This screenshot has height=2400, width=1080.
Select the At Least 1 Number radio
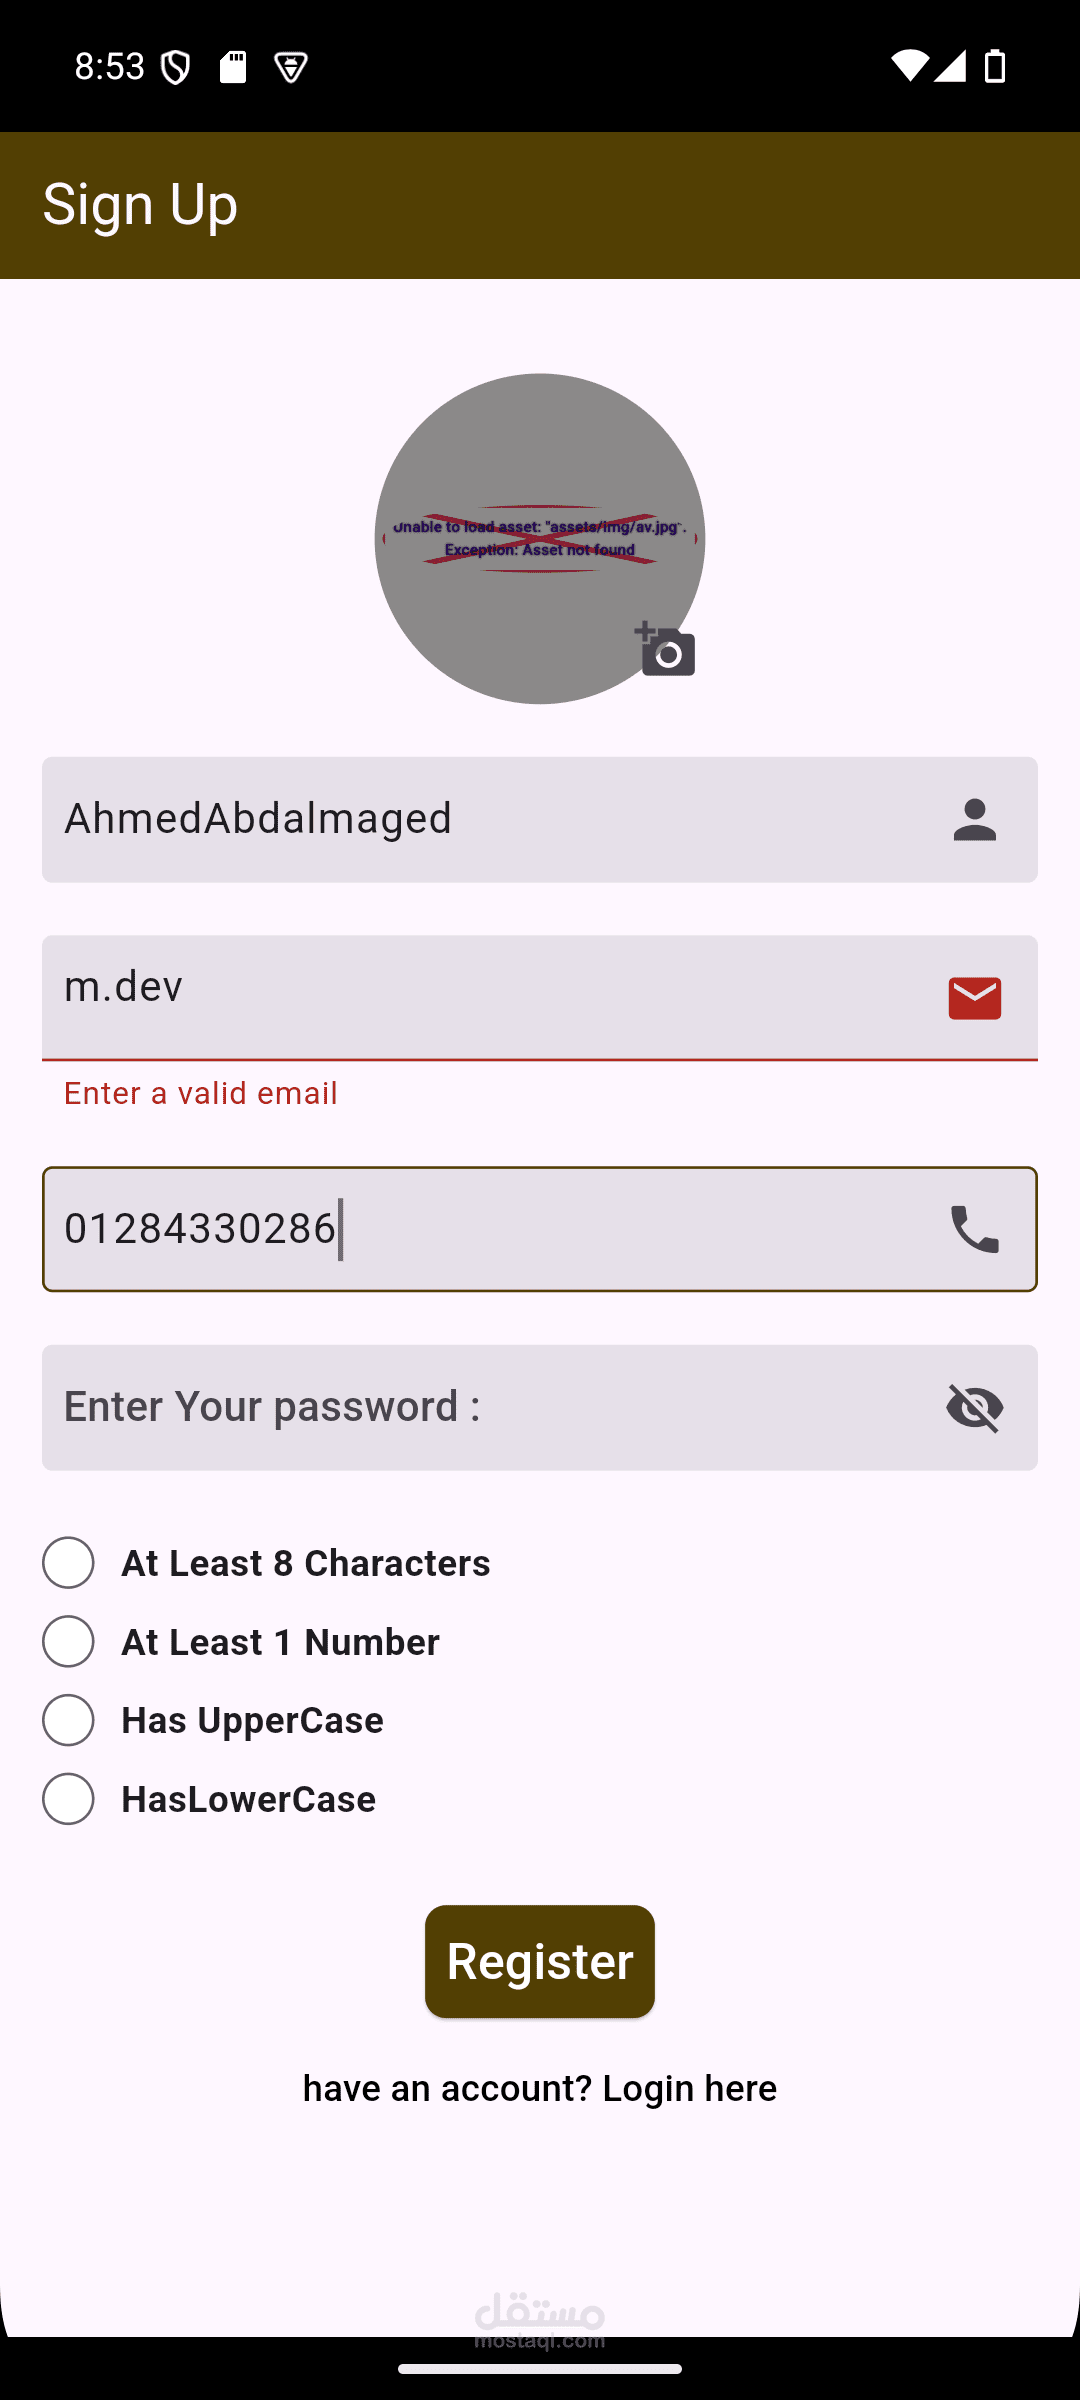(x=68, y=1642)
